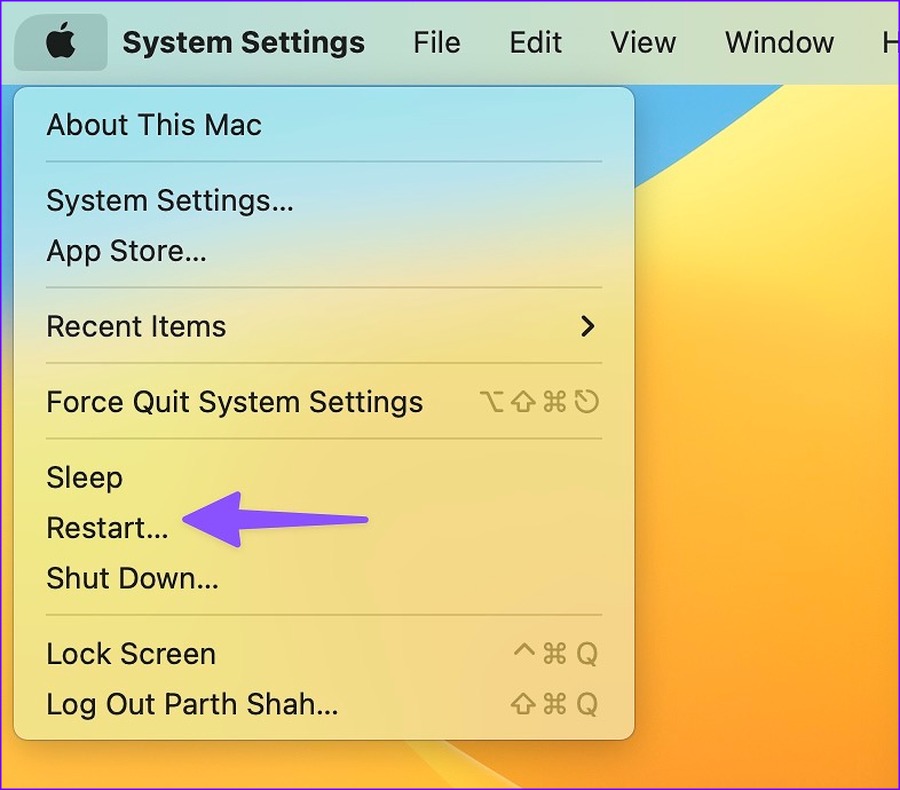This screenshot has height=790, width=900.
Task: Open the View menu
Action: pyautogui.click(x=643, y=42)
